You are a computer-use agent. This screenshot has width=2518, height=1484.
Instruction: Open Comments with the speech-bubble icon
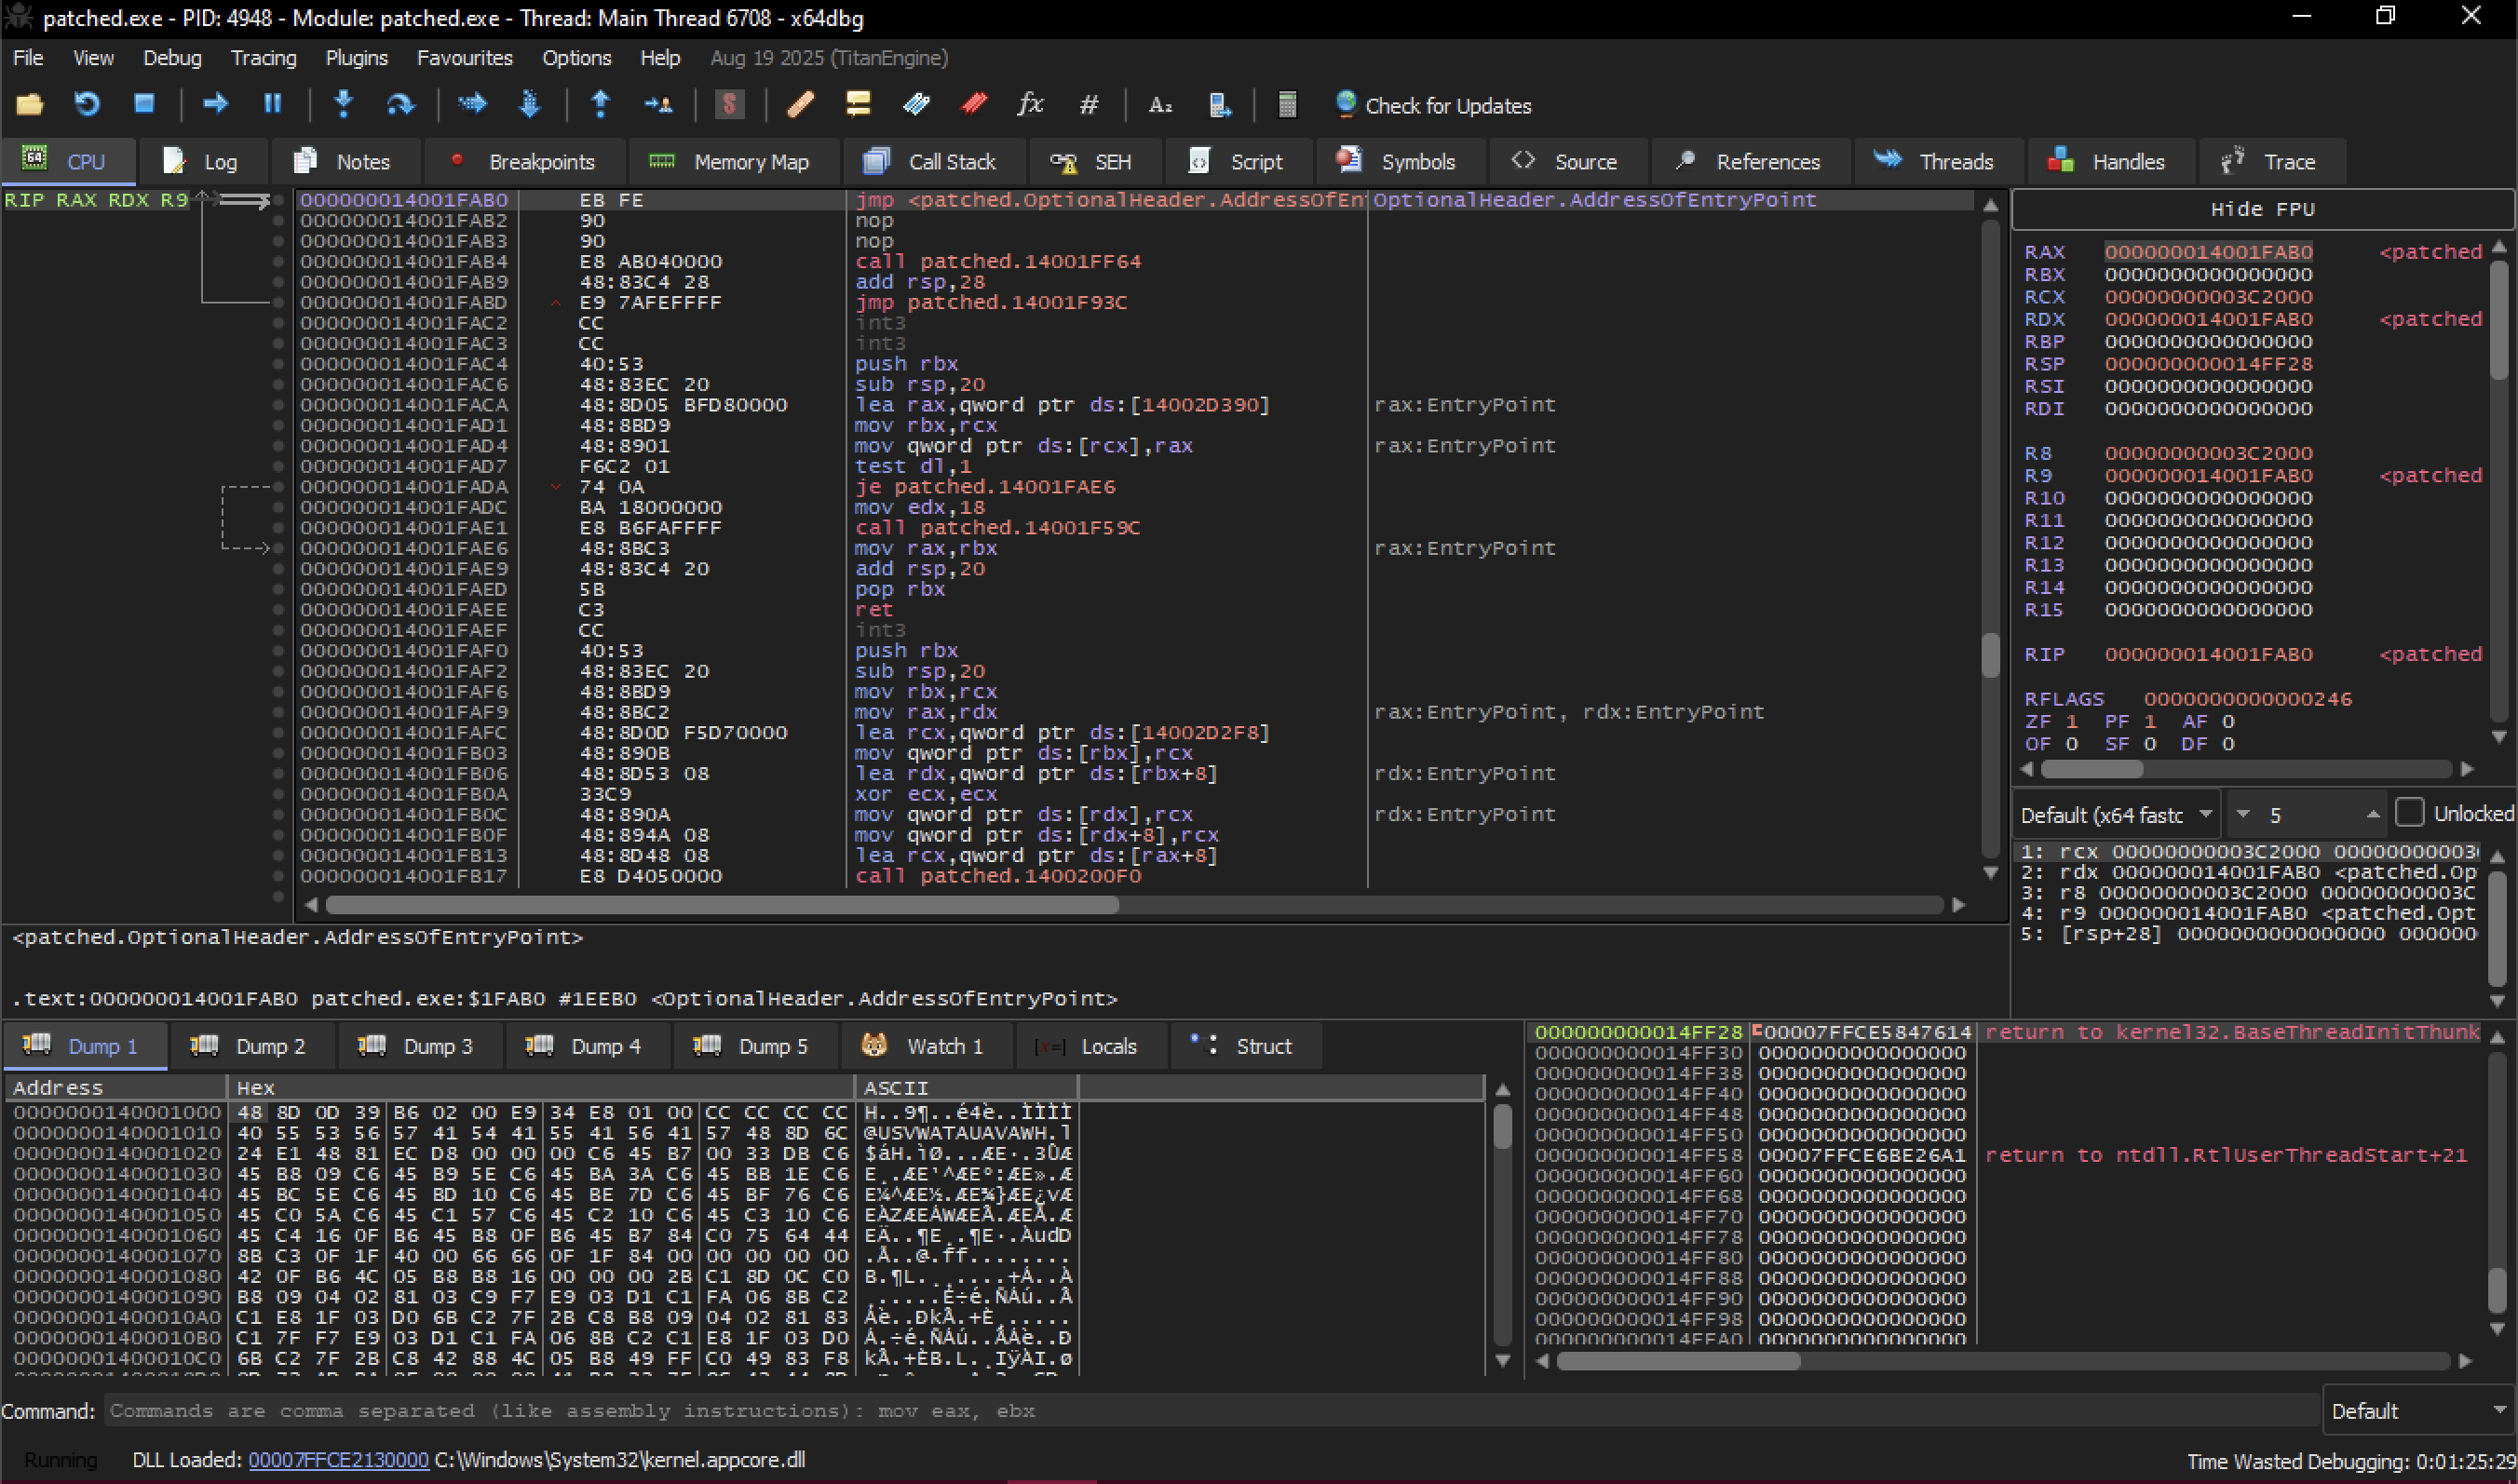(x=858, y=104)
